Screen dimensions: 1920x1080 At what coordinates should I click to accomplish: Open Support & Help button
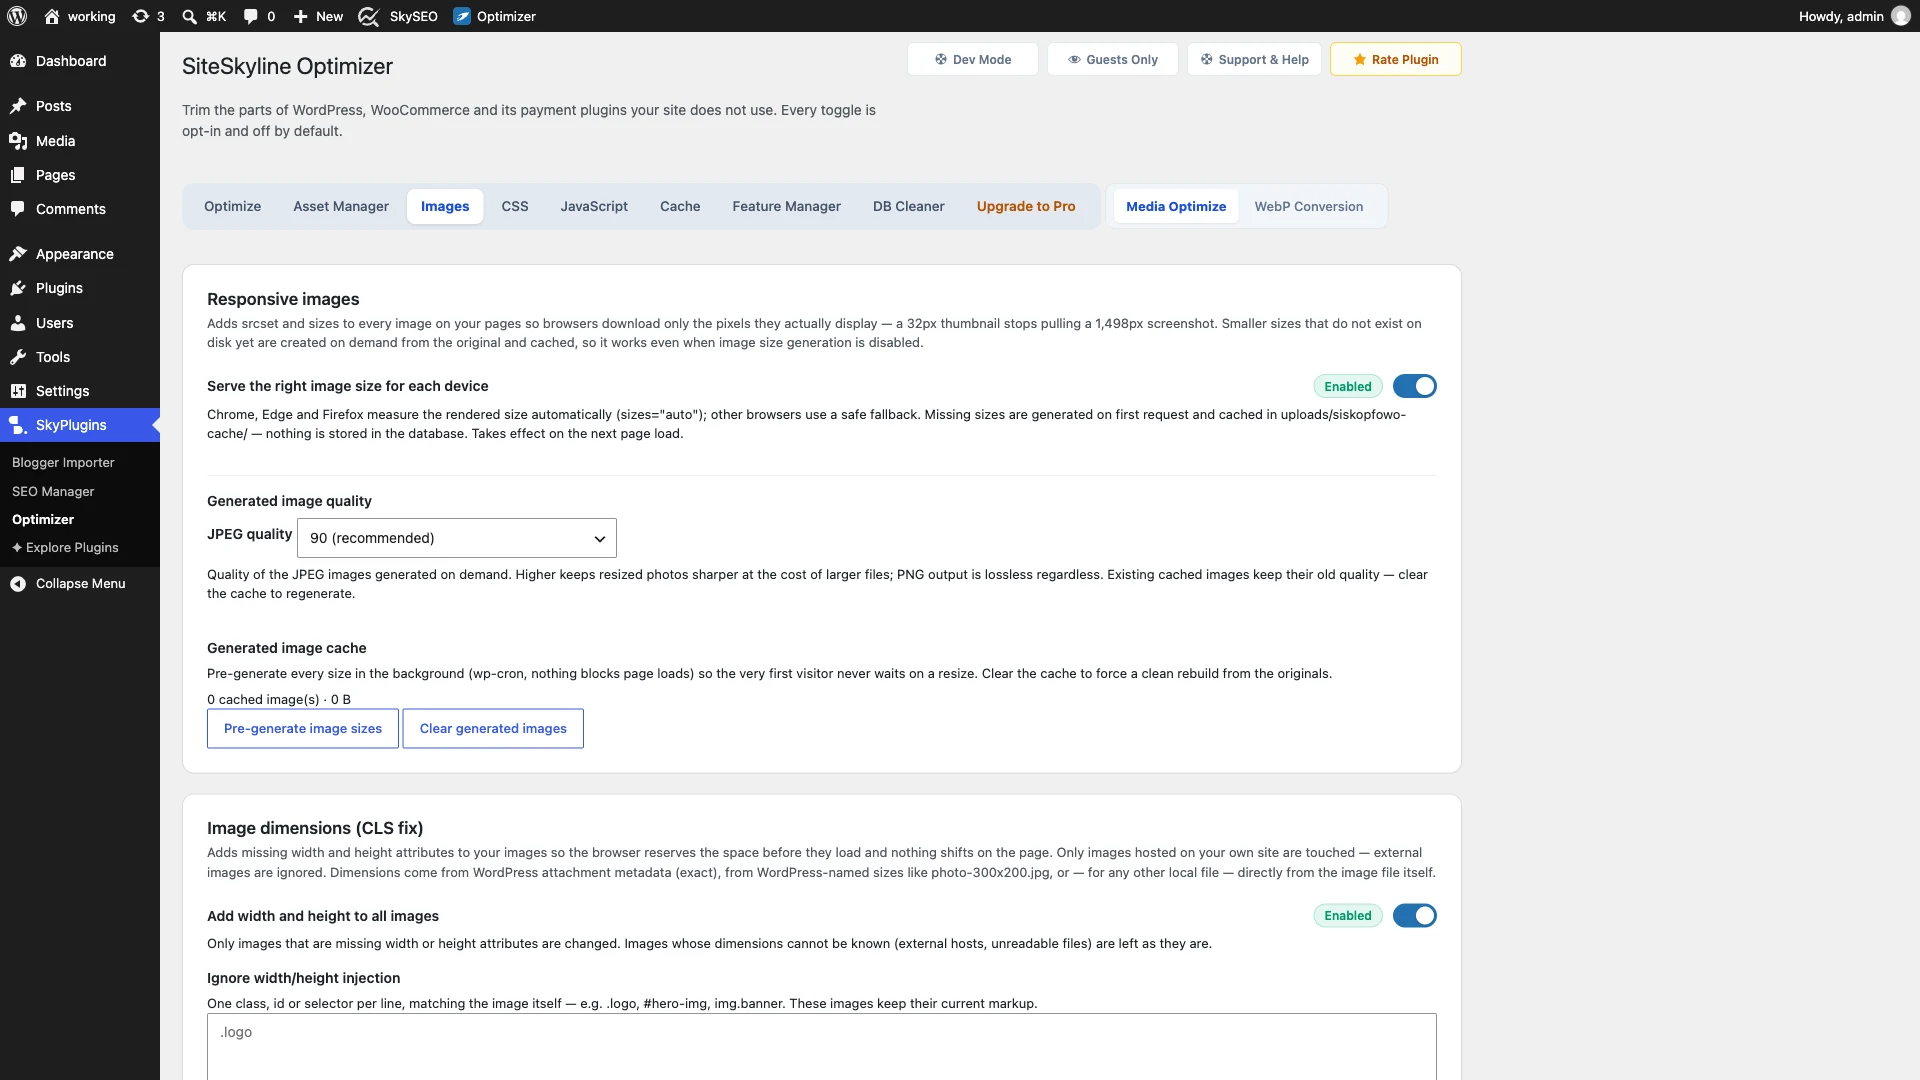click(x=1254, y=59)
